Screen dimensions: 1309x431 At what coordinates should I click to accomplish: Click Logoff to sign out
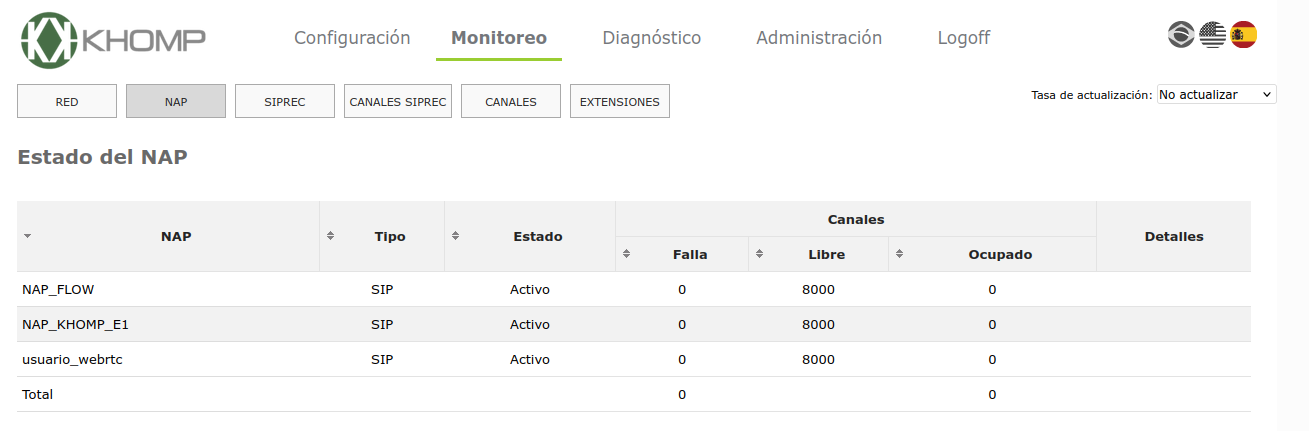pyautogui.click(x=963, y=38)
